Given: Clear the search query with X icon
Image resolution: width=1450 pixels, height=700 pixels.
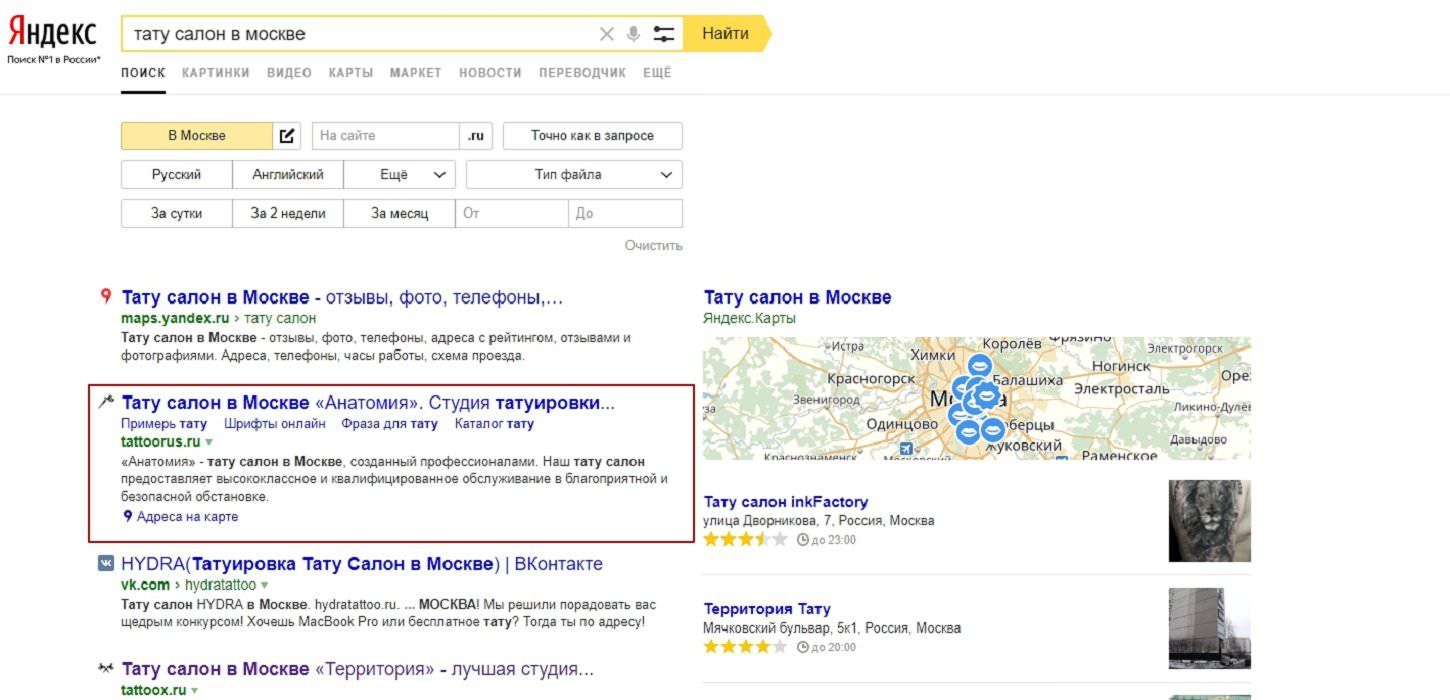Looking at the screenshot, I should pyautogui.click(x=607, y=34).
